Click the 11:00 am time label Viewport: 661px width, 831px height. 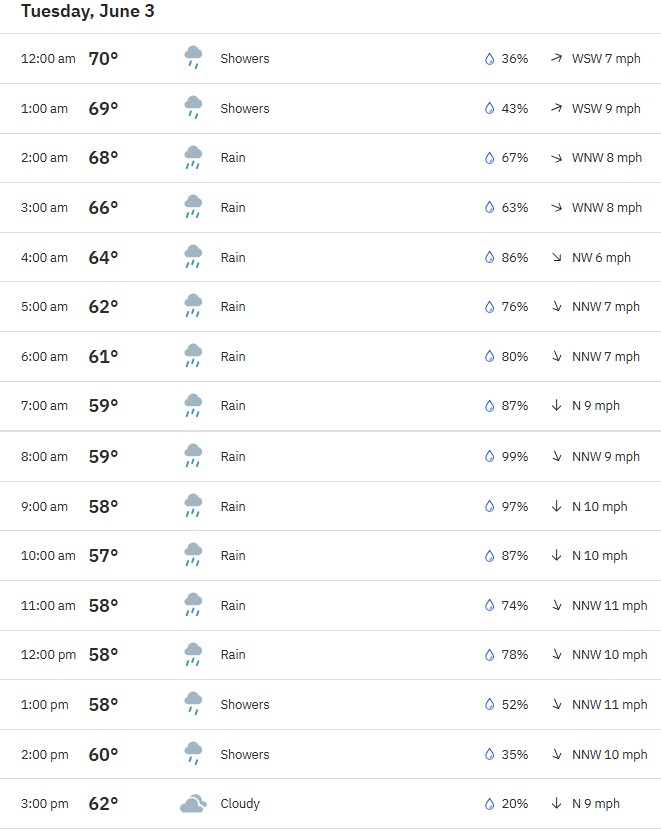[x=48, y=605]
